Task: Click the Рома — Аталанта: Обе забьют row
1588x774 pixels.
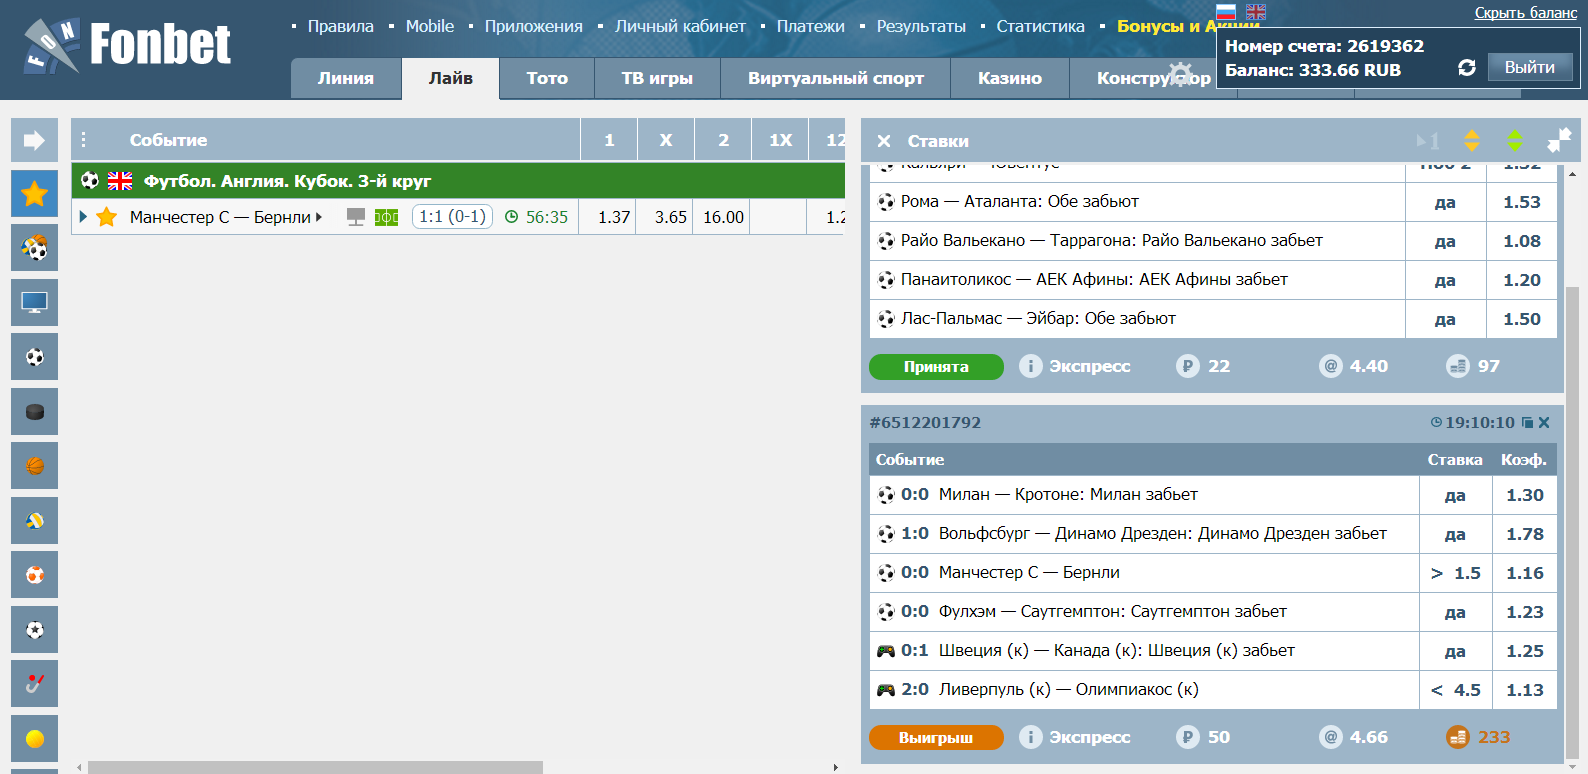Action: coord(1213,202)
